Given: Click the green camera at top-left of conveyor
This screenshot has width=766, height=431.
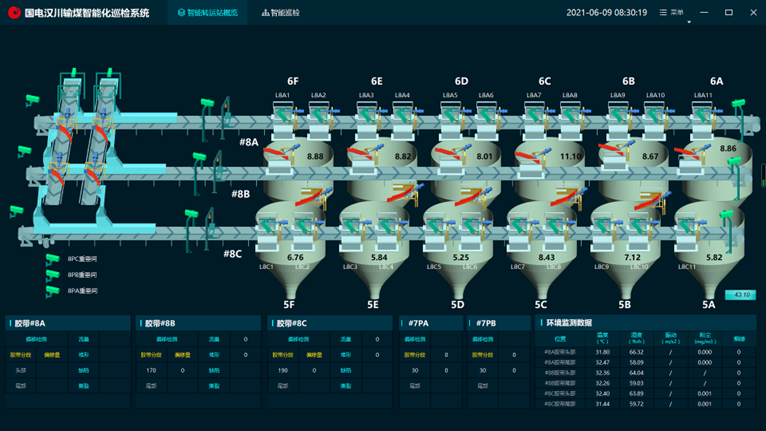Looking at the screenshot, I should [31, 100].
